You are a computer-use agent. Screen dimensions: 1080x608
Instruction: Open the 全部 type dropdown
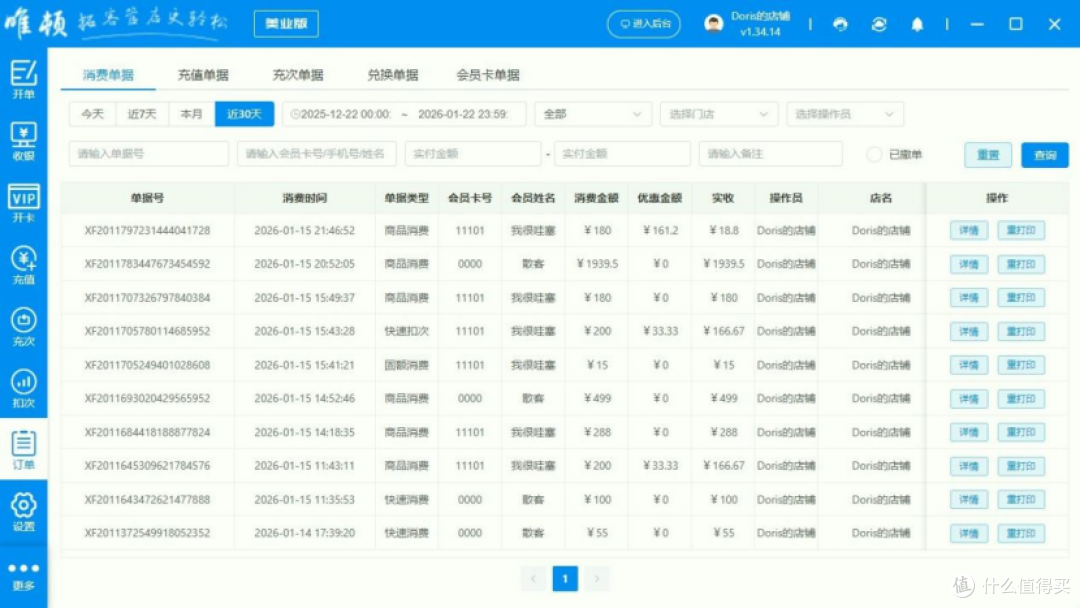(x=593, y=114)
